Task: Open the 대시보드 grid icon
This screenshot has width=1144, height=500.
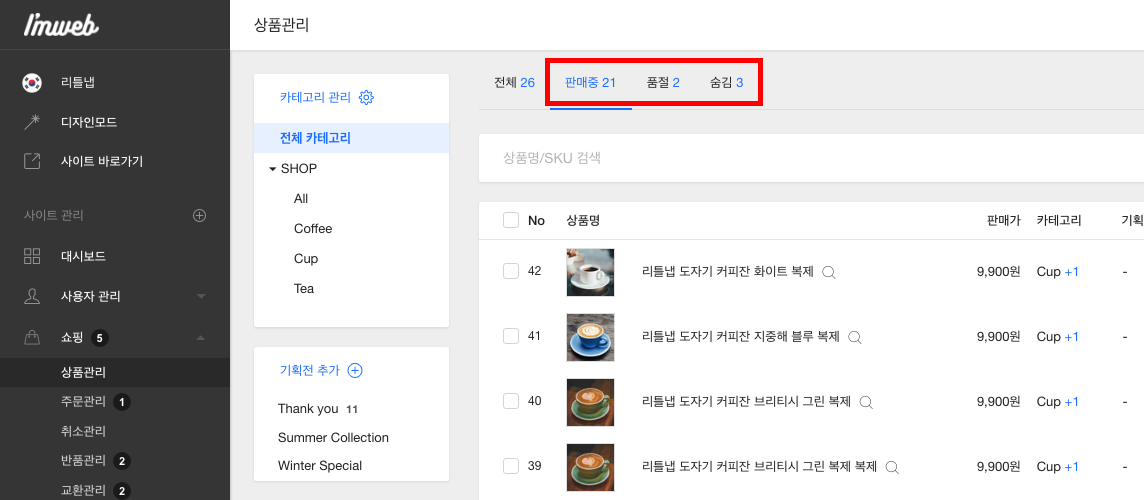Action: 31,256
